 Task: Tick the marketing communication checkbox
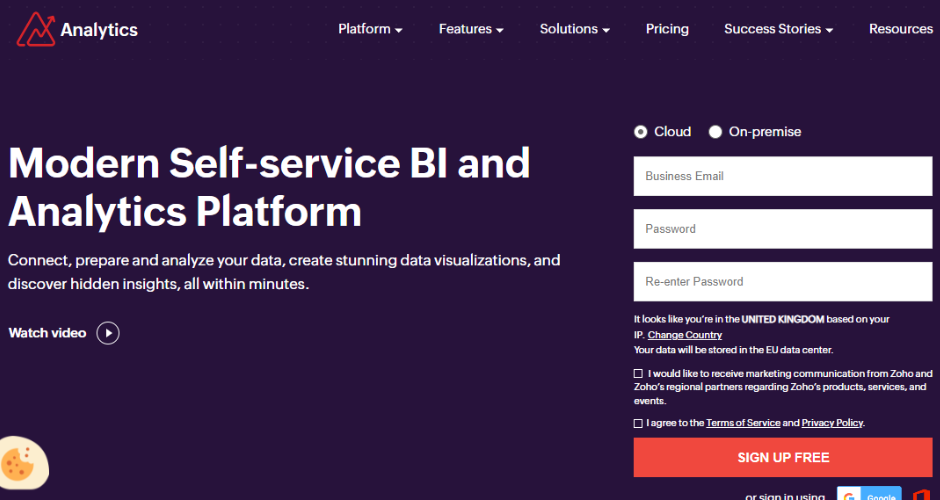pyautogui.click(x=639, y=373)
